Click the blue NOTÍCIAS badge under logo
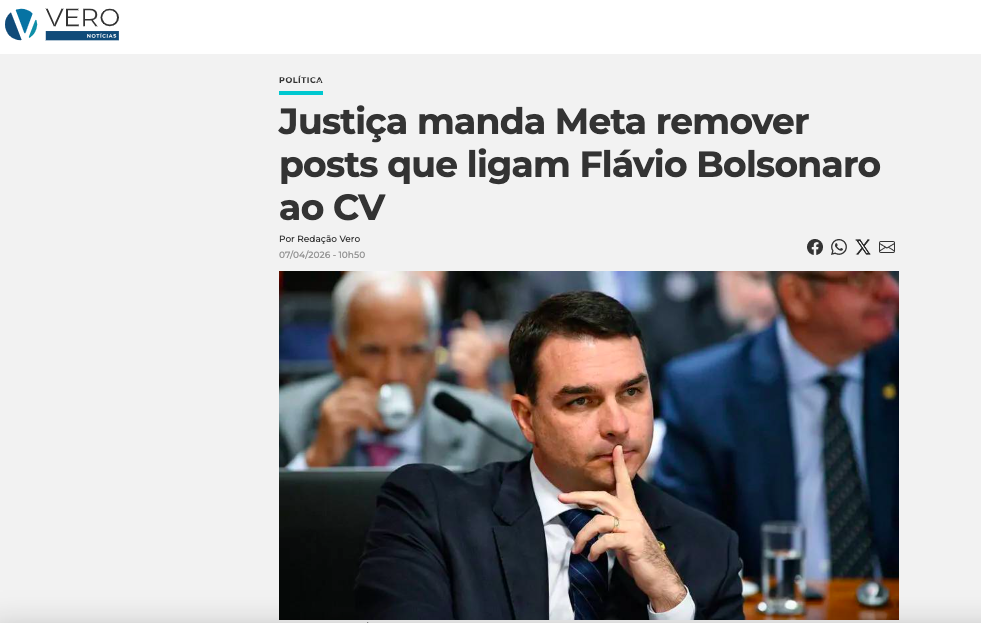 [x=82, y=36]
